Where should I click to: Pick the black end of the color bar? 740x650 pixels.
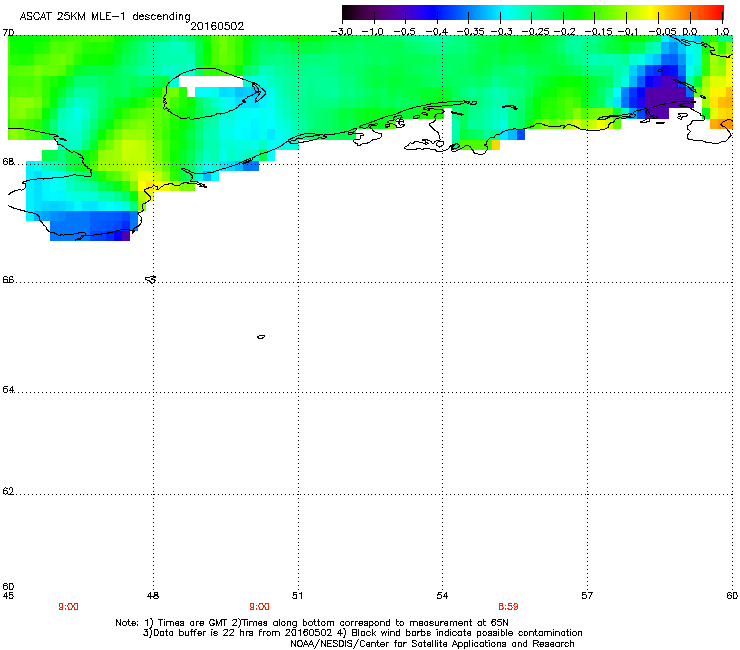(346, 12)
